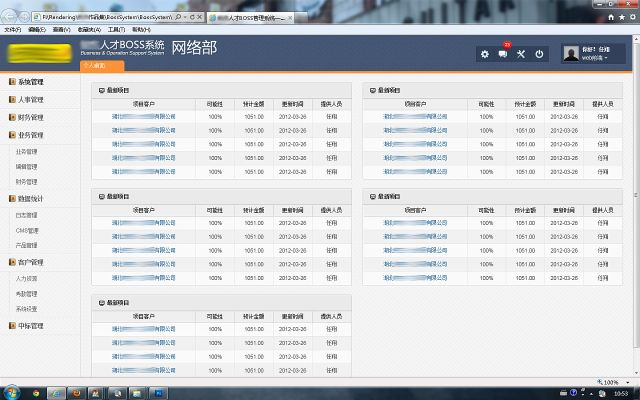640x400 pixels.
Task: Click the user avatar photo in header
Action: (x=569, y=53)
